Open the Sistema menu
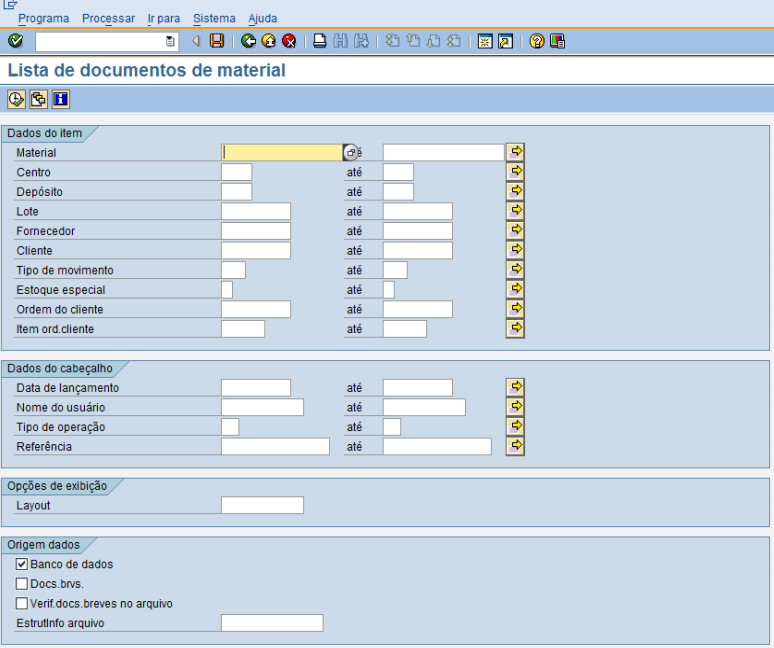The image size is (774, 648). point(214,18)
